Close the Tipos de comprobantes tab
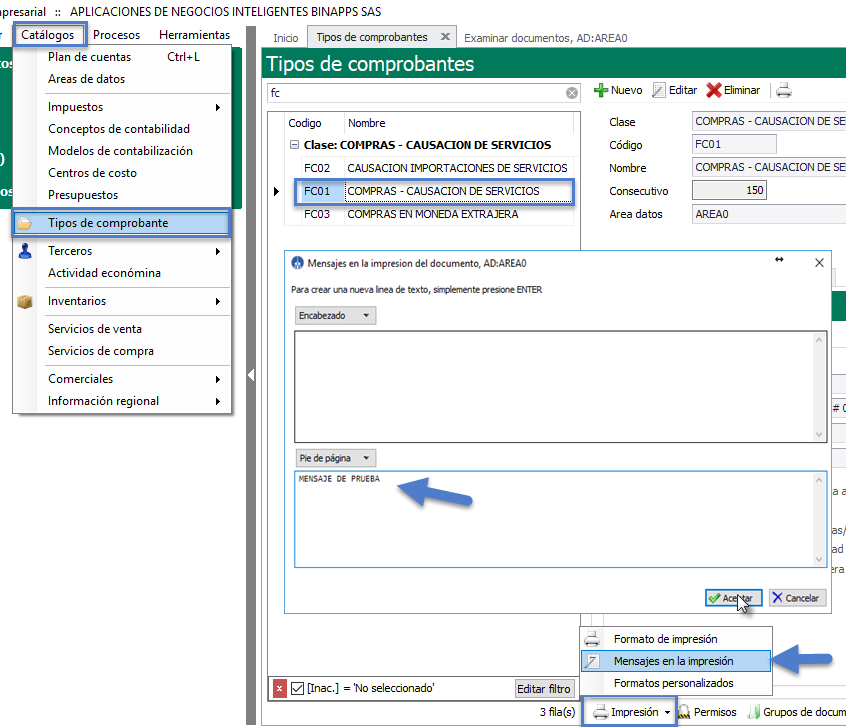The height and width of the screenshot is (727, 846). (445, 37)
